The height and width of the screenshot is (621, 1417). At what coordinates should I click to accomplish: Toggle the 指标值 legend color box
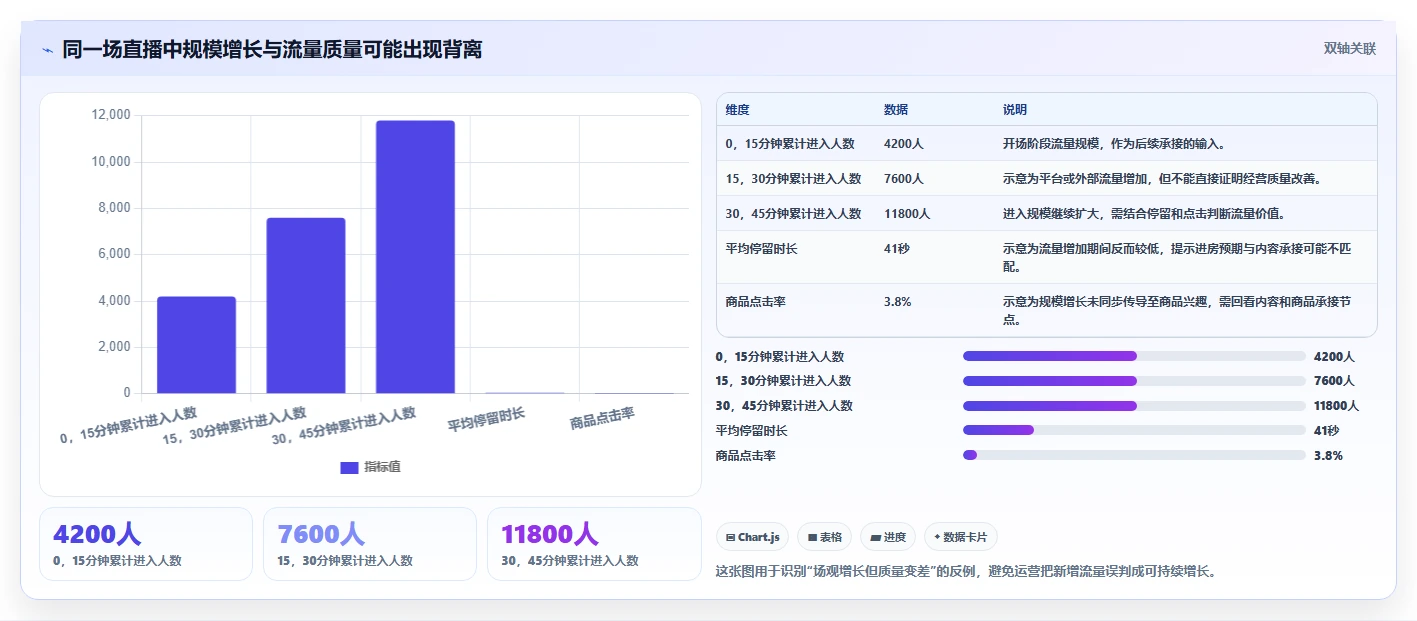point(349,467)
